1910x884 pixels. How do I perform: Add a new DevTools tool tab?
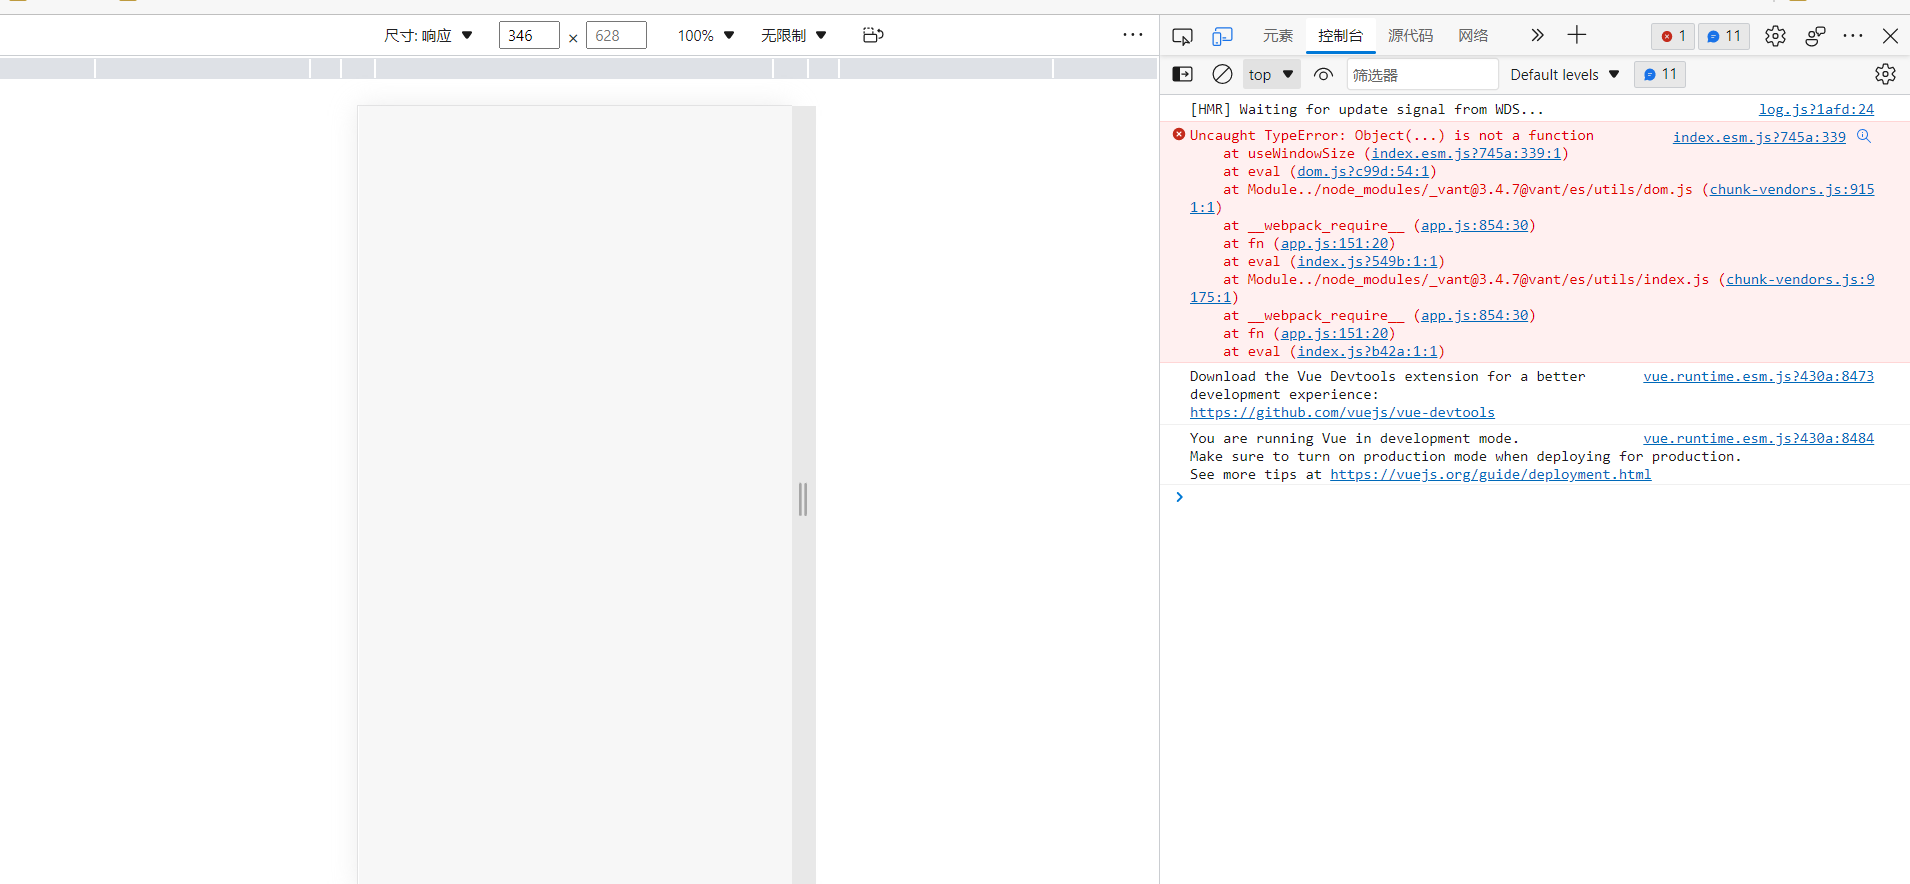click(1577, 36)
